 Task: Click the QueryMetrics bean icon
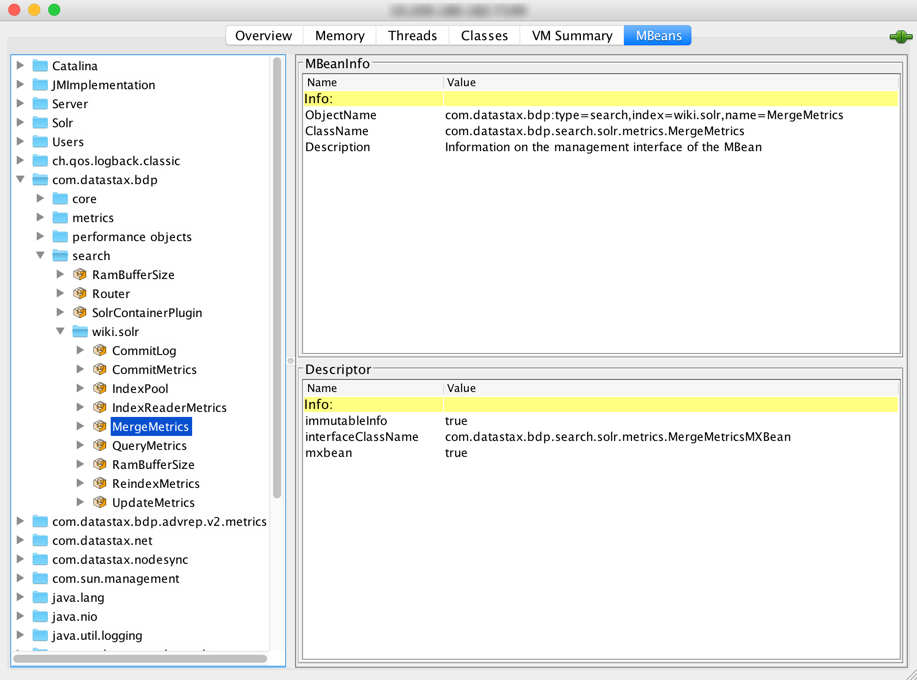[x=100, y=446]
